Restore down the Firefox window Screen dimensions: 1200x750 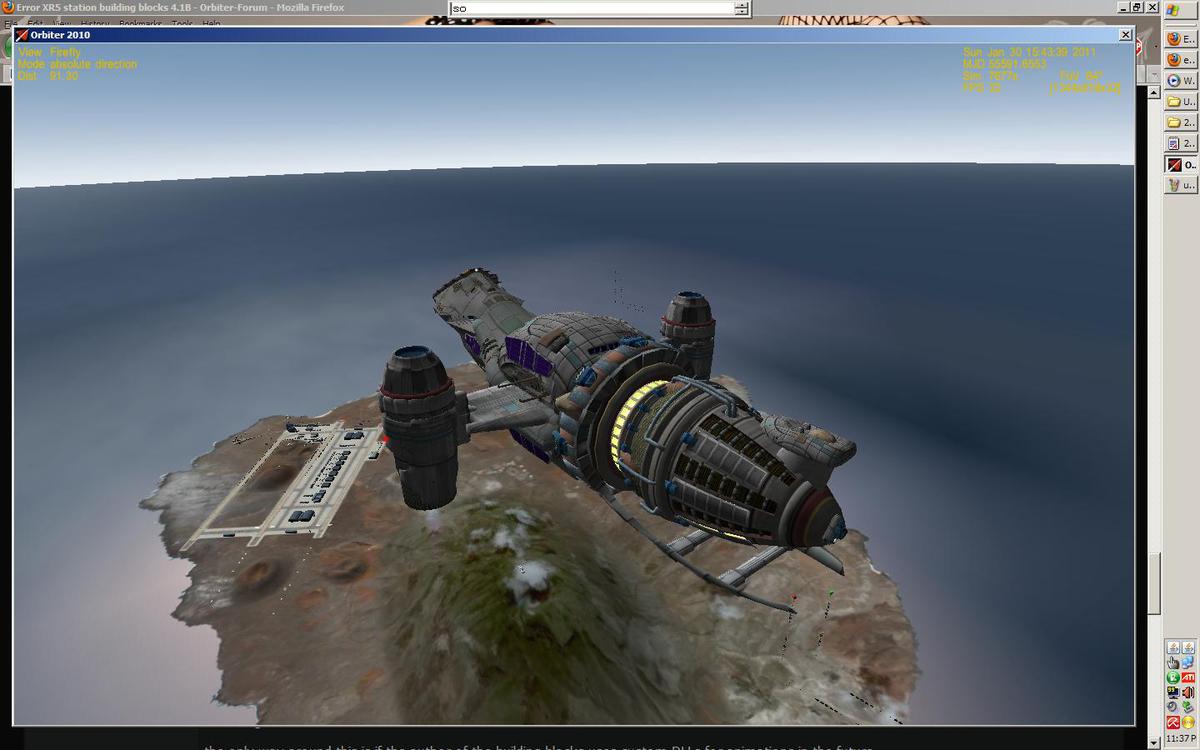tap(1137, 7)
